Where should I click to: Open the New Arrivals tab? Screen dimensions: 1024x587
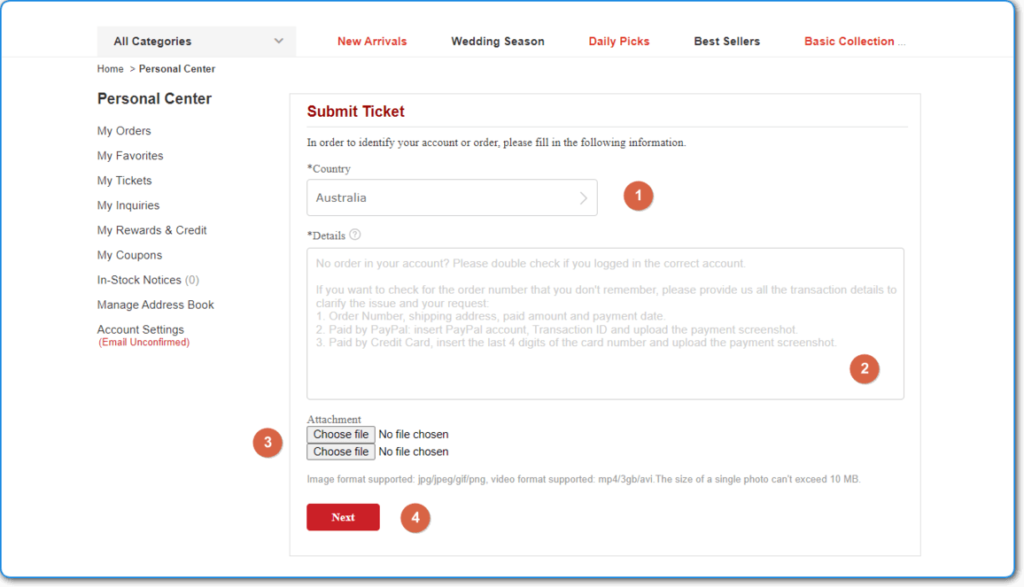[372, 41]
